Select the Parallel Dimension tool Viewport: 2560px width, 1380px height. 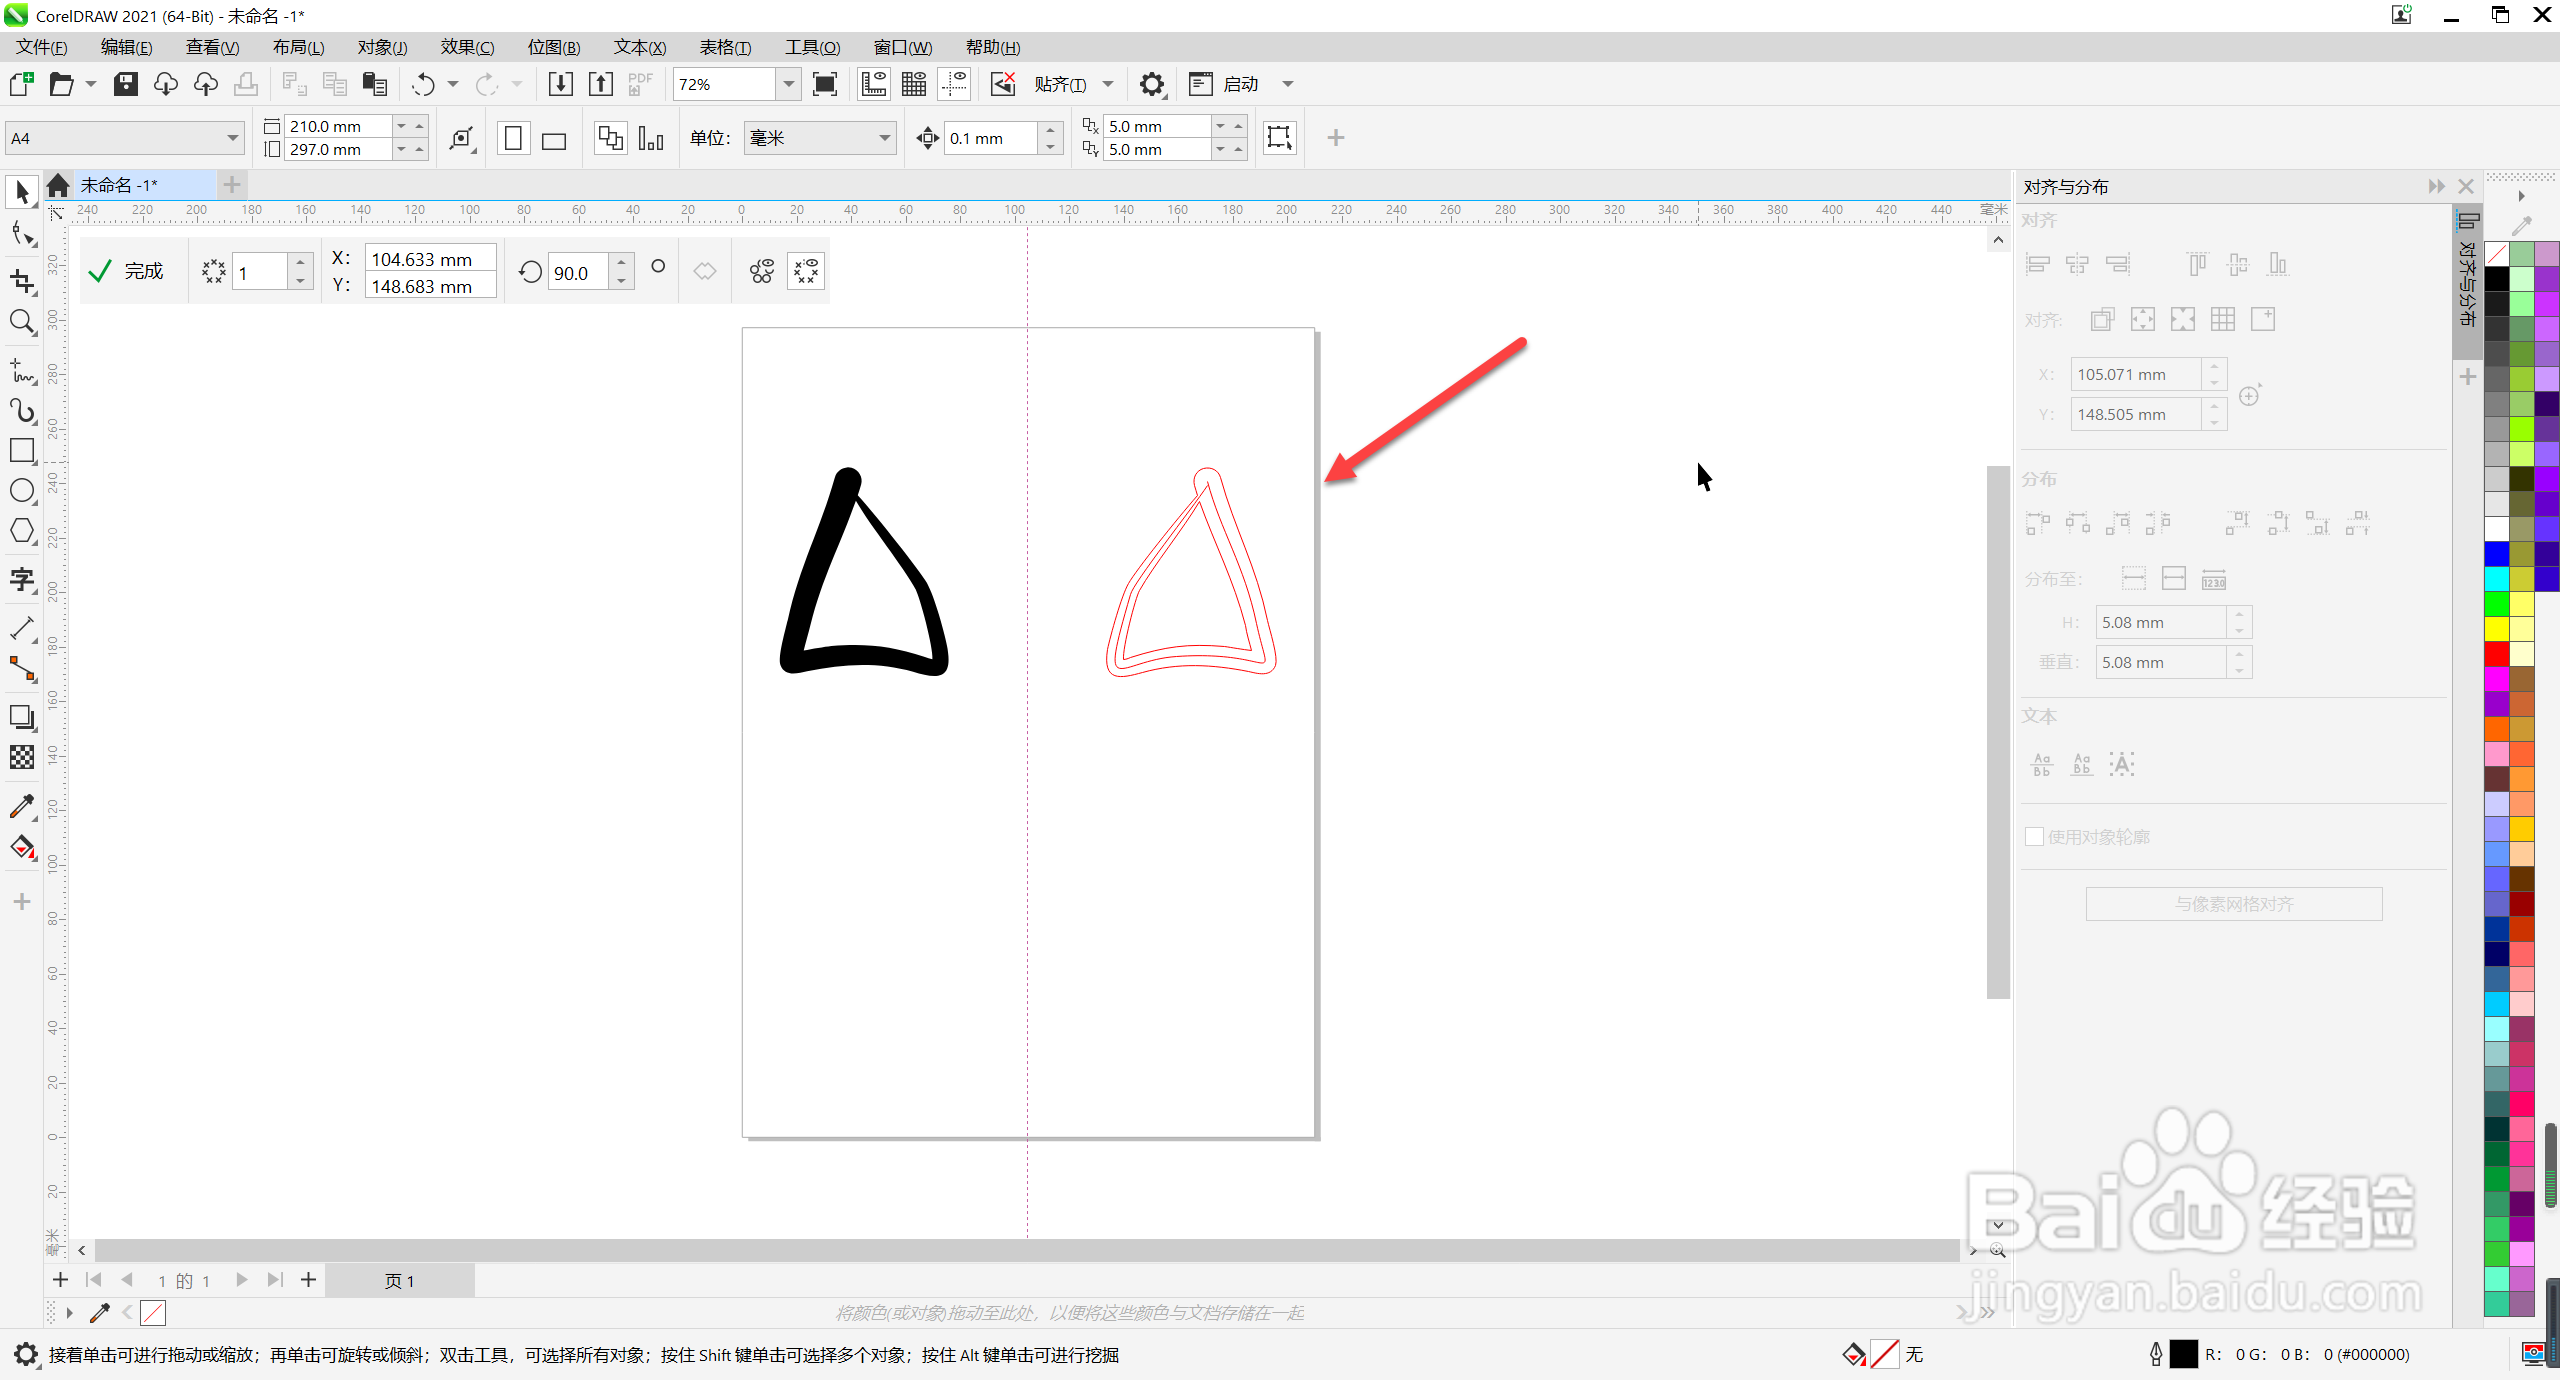coord(22,628)
